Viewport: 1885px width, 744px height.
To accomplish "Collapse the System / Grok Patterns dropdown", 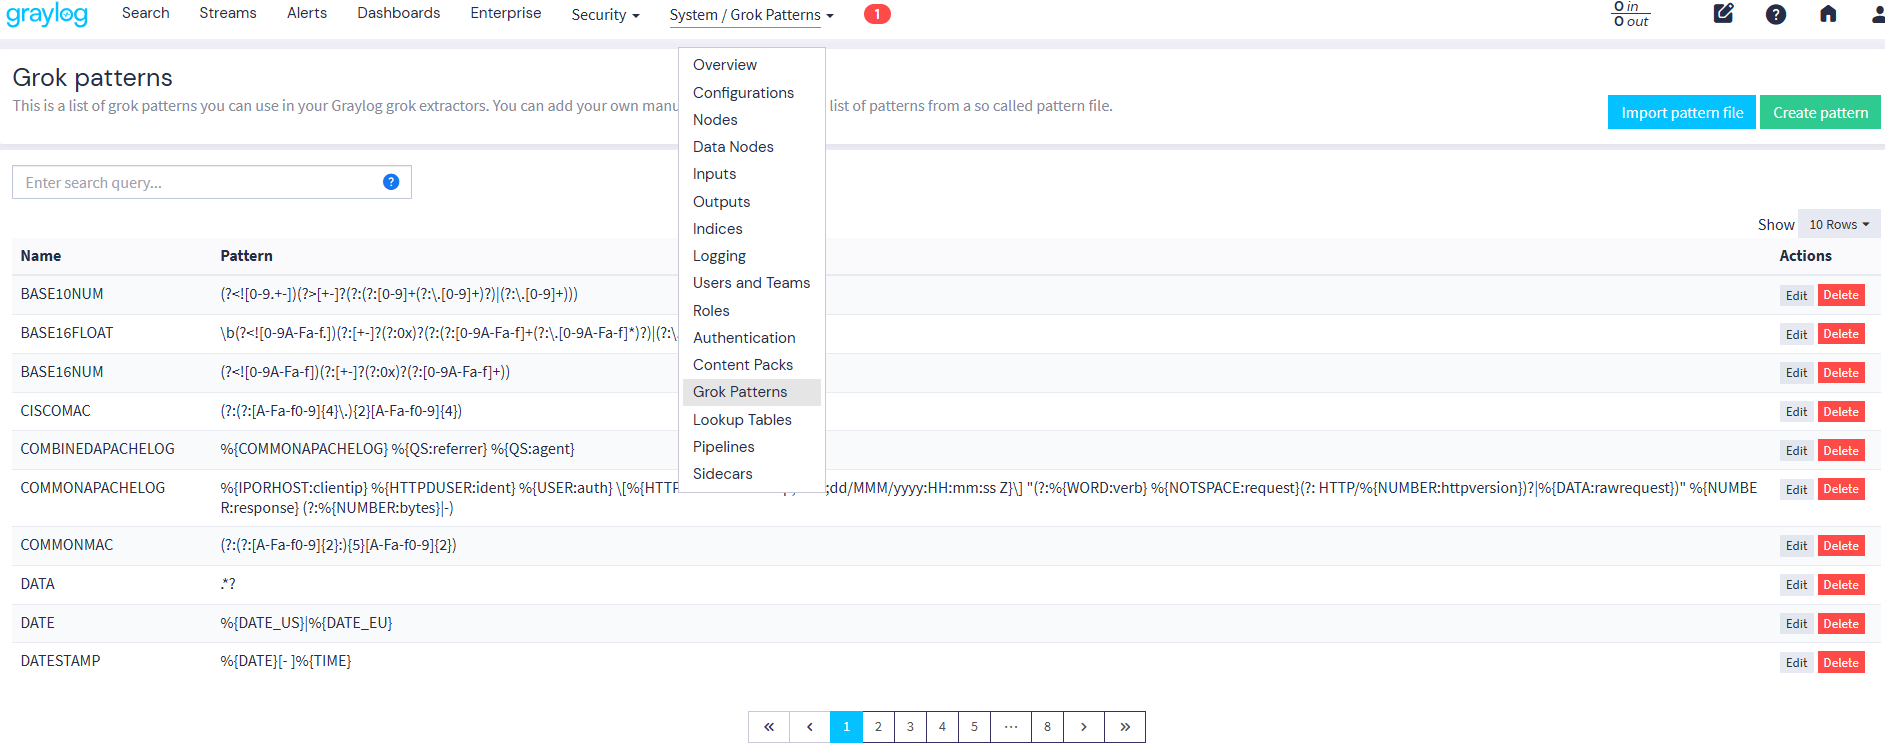I will (x=751, y=15).
